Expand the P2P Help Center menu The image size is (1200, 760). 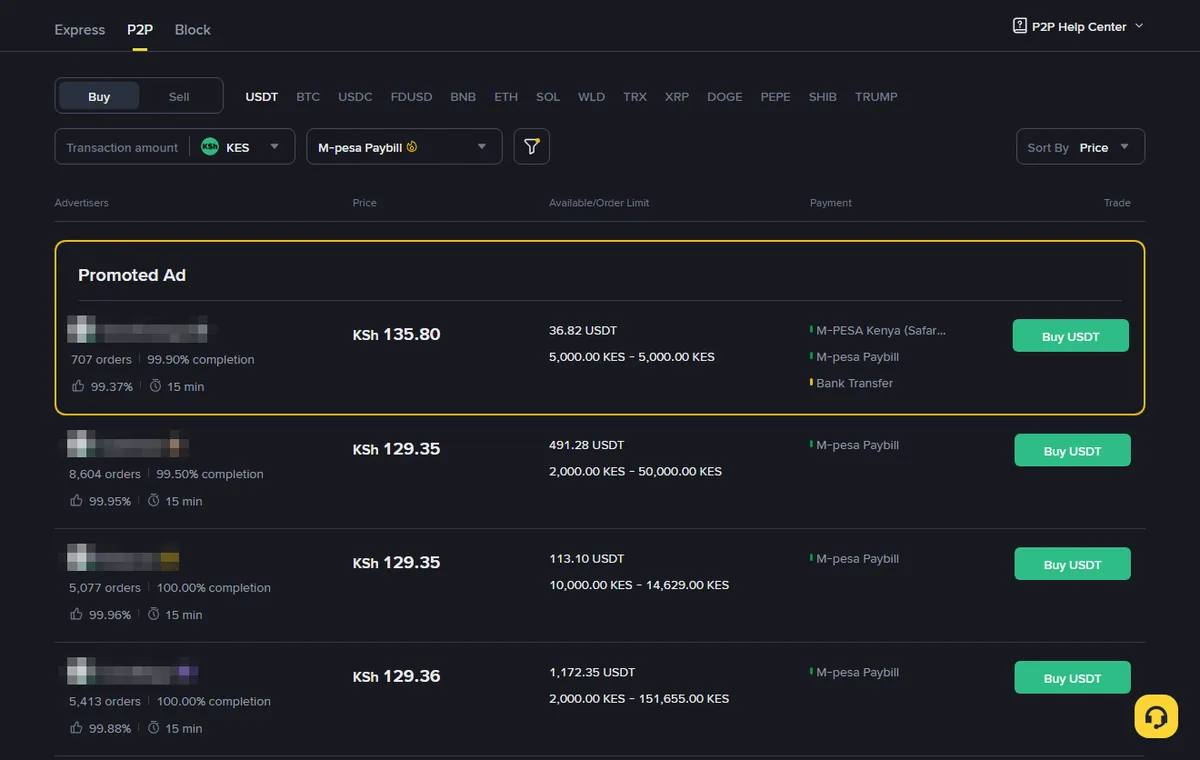click(x=1078, y=27)
